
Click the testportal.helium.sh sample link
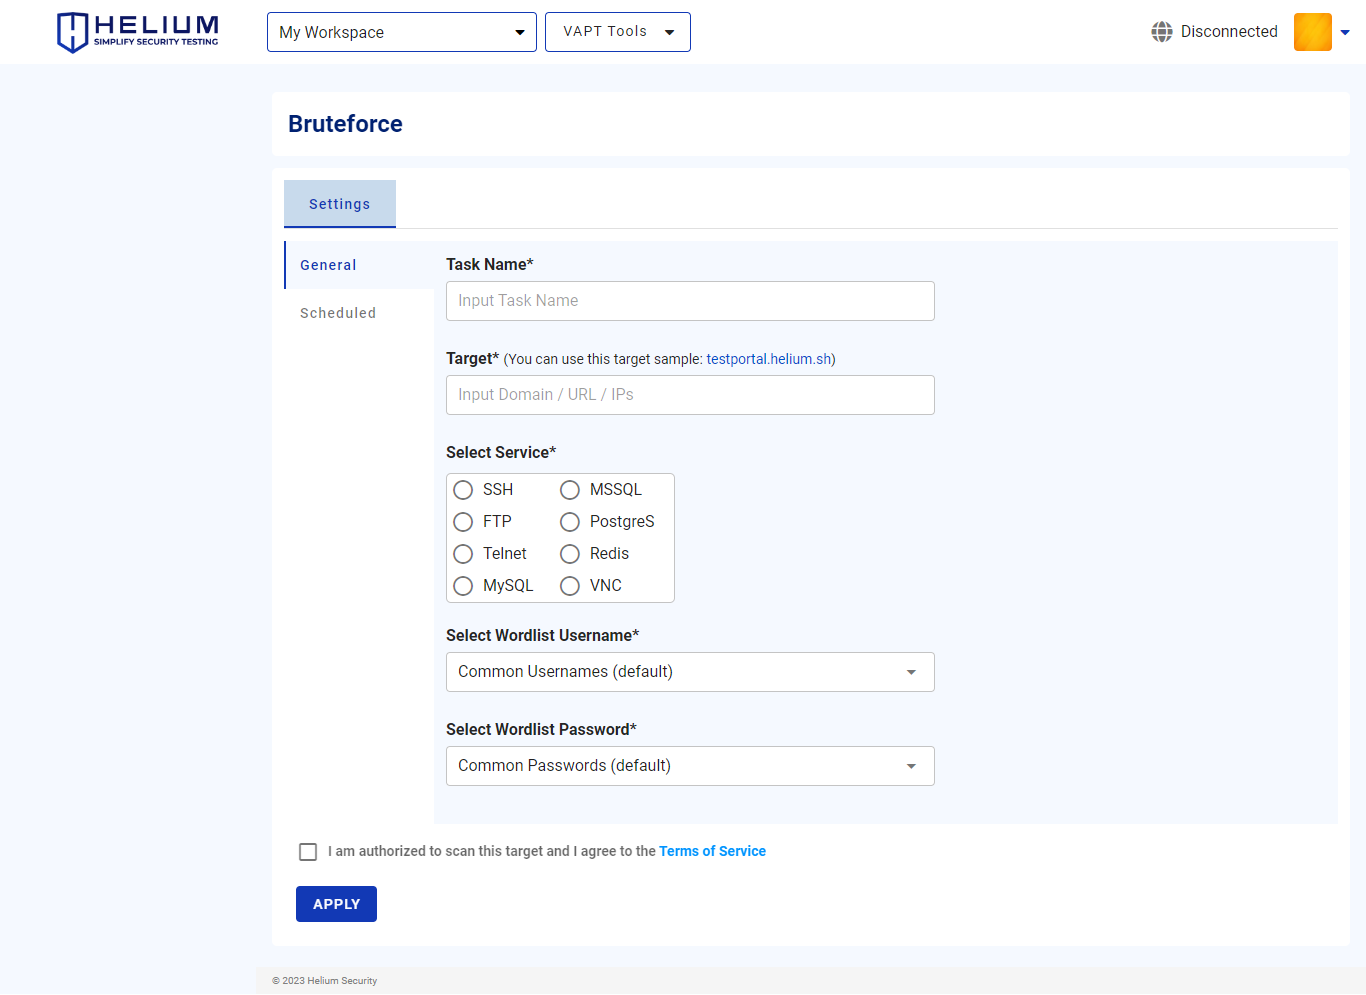tap(769, 359)
